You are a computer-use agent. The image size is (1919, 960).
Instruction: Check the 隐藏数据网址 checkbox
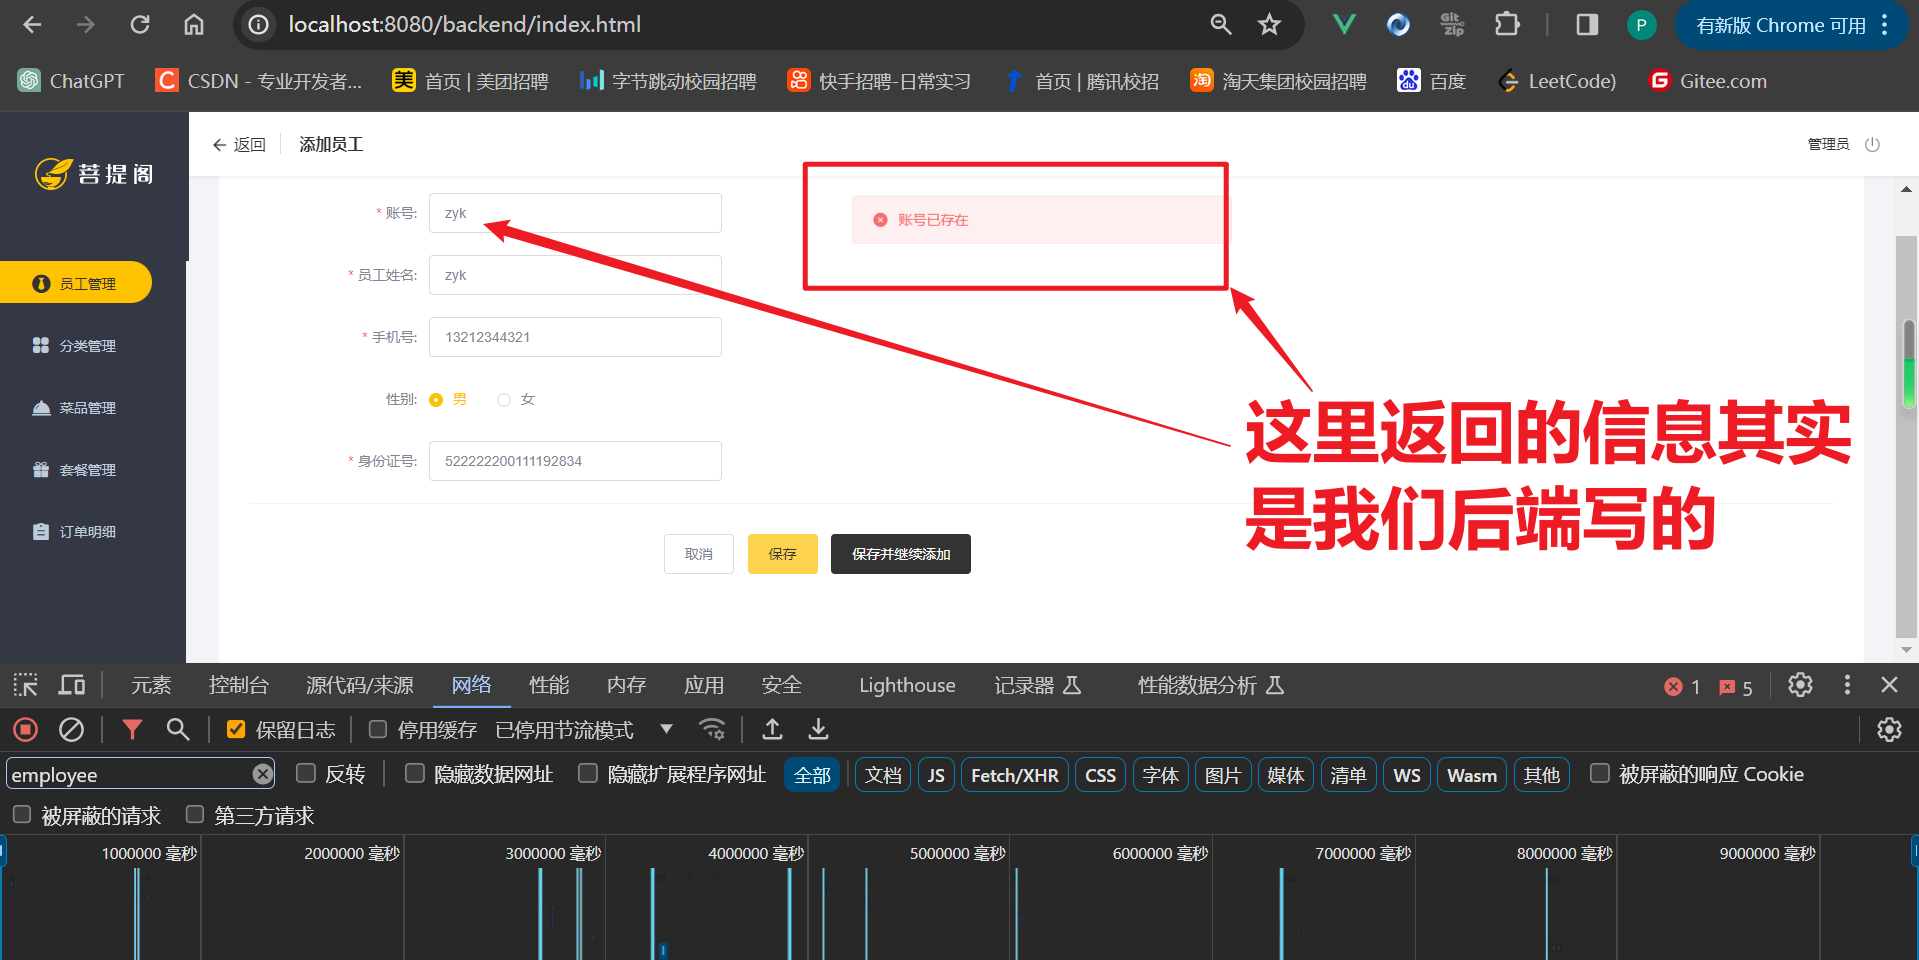415,774
